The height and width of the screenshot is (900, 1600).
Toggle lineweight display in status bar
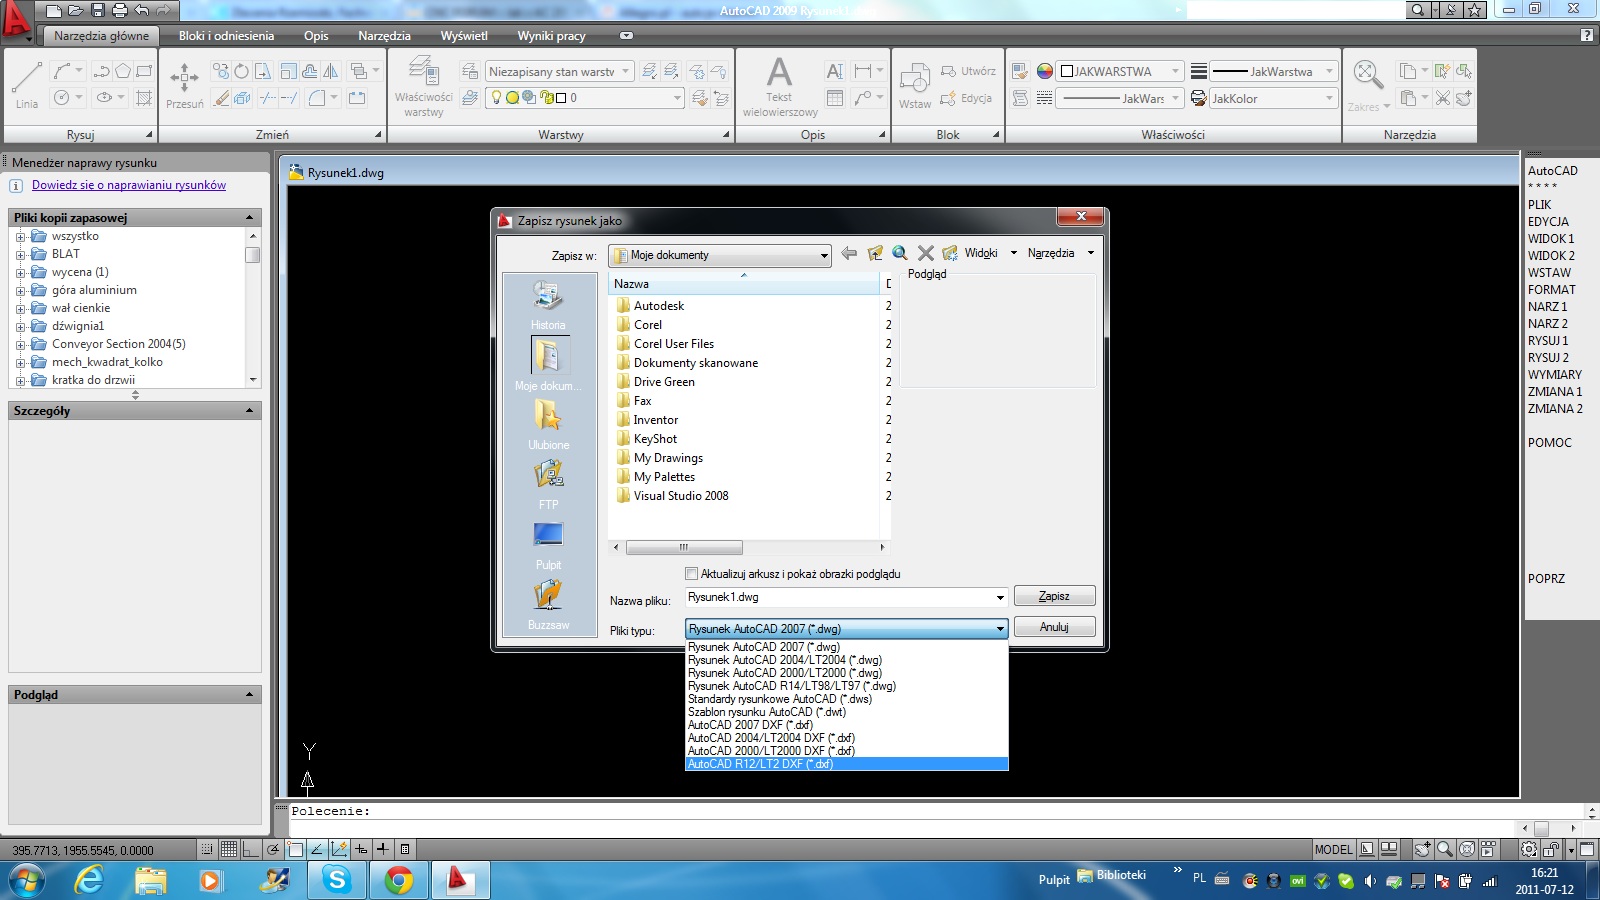[383, 849]
